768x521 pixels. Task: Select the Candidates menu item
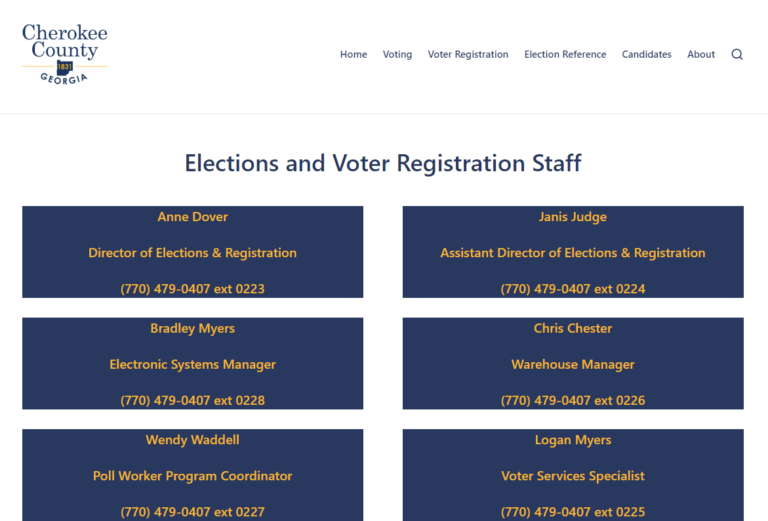click(647, 54)
